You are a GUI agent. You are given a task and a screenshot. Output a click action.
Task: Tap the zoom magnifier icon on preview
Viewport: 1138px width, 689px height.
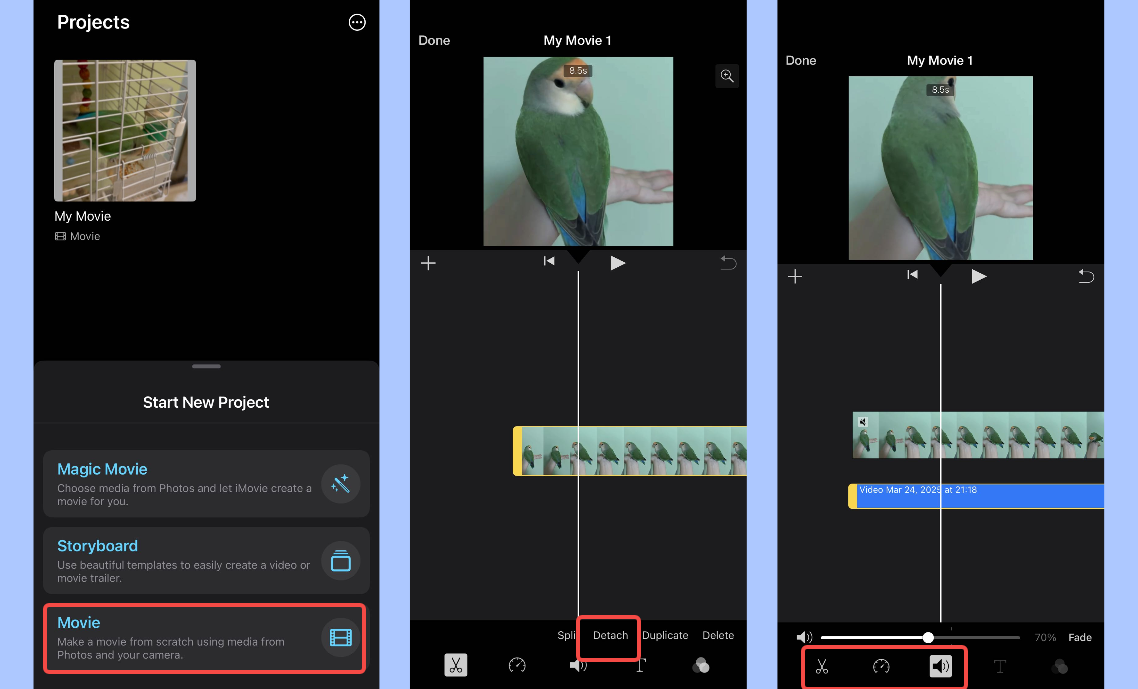click(727, 76)
